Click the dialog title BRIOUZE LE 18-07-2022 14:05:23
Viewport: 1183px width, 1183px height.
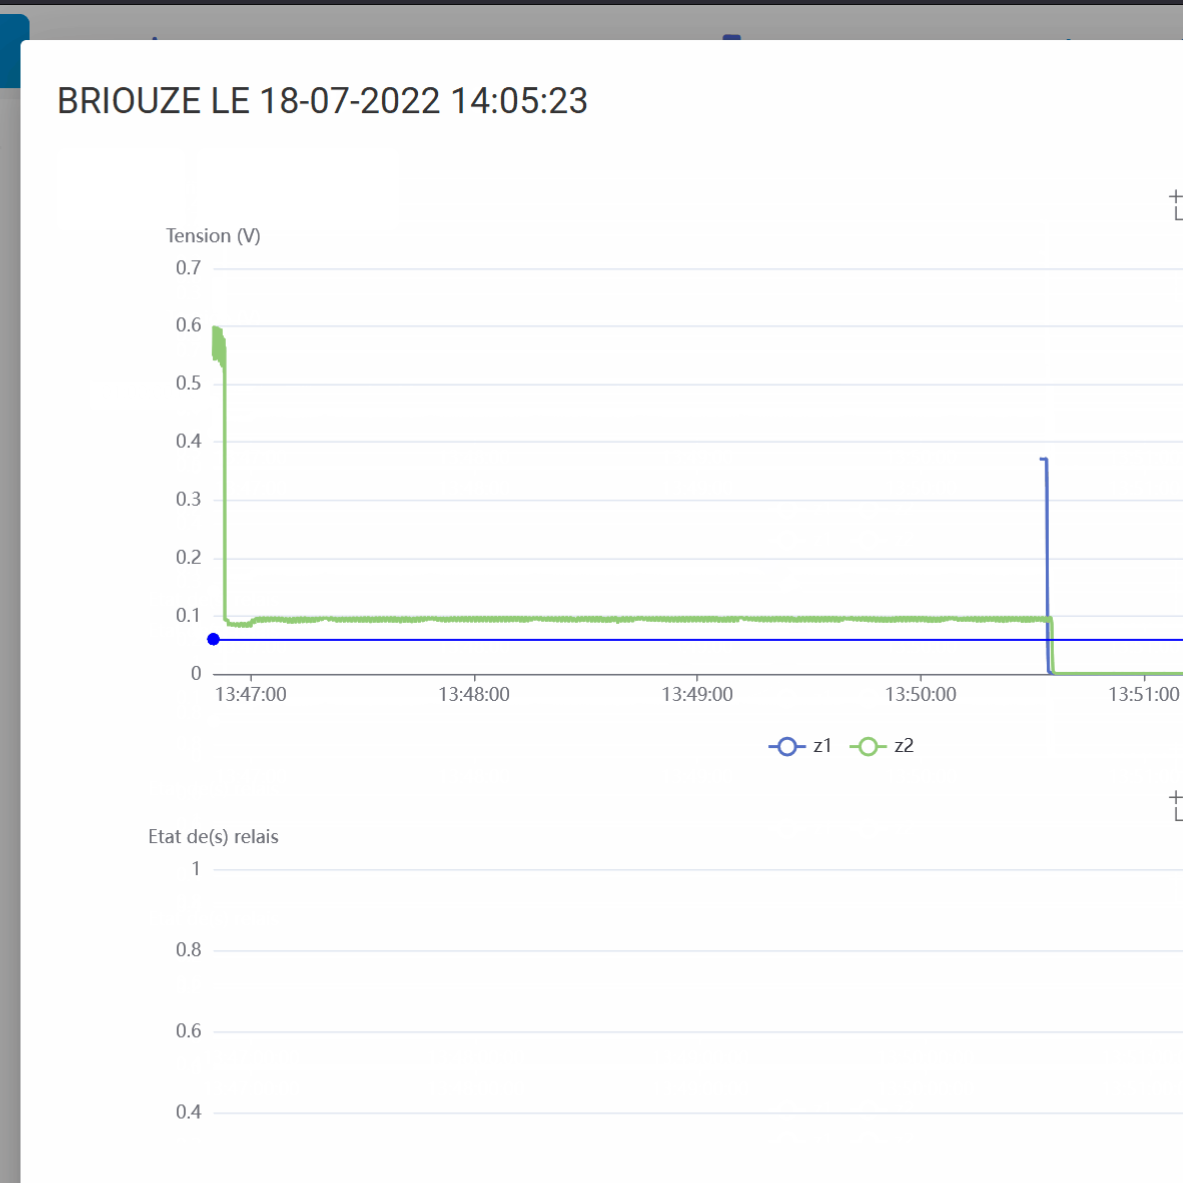(x=322, y=101)
